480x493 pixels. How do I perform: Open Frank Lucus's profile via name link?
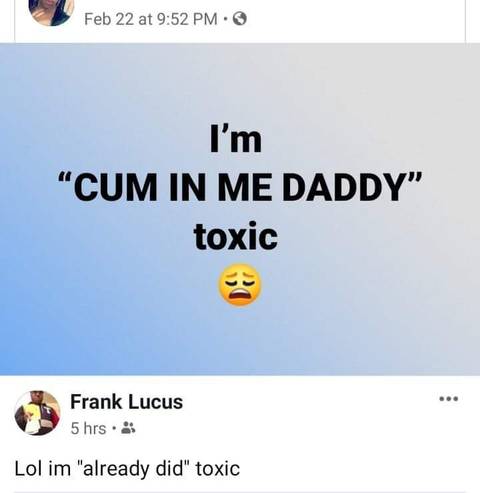click(x=127, y=401)
